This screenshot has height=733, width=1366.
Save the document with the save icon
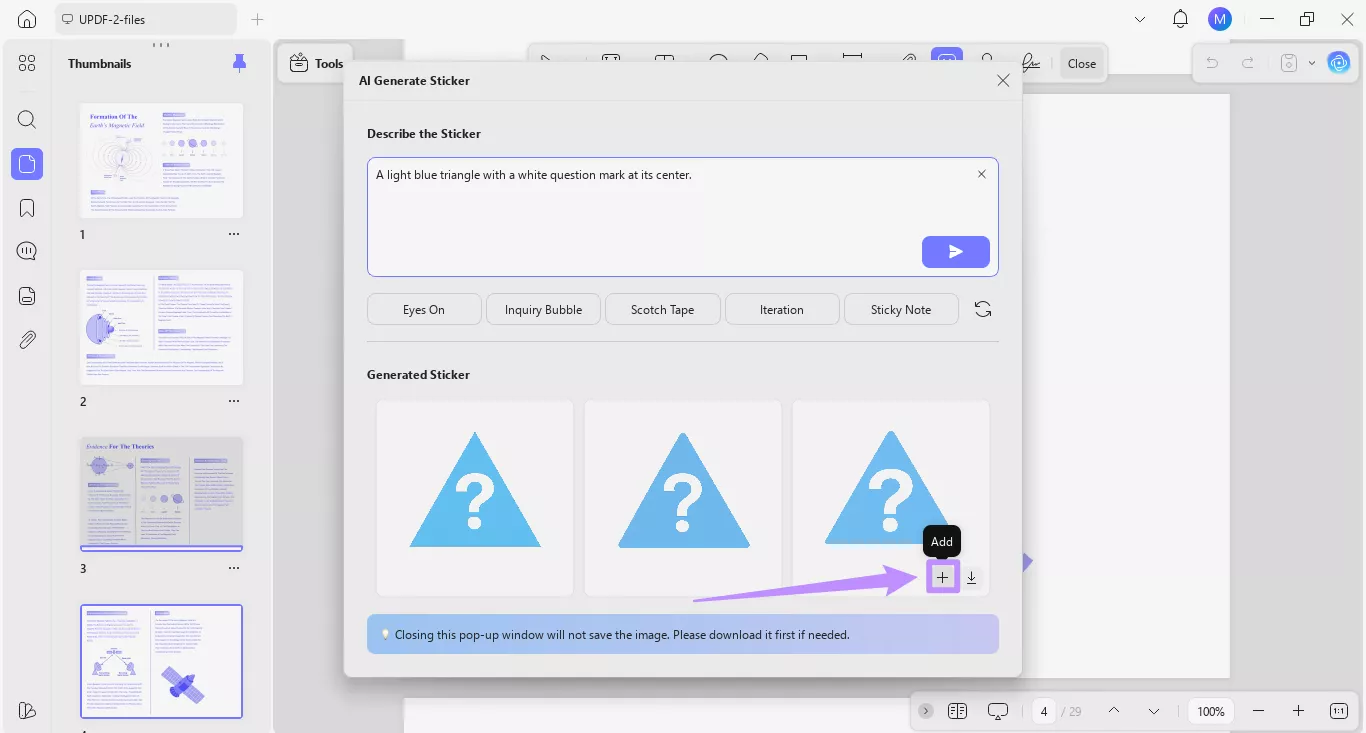(x=1289, y=63)
